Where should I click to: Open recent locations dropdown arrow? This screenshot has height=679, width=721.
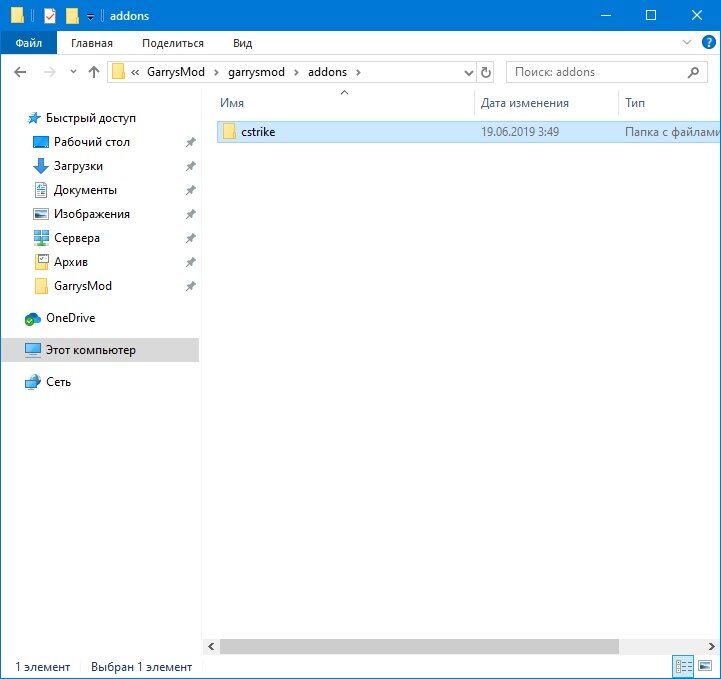[x=73, y=72]
